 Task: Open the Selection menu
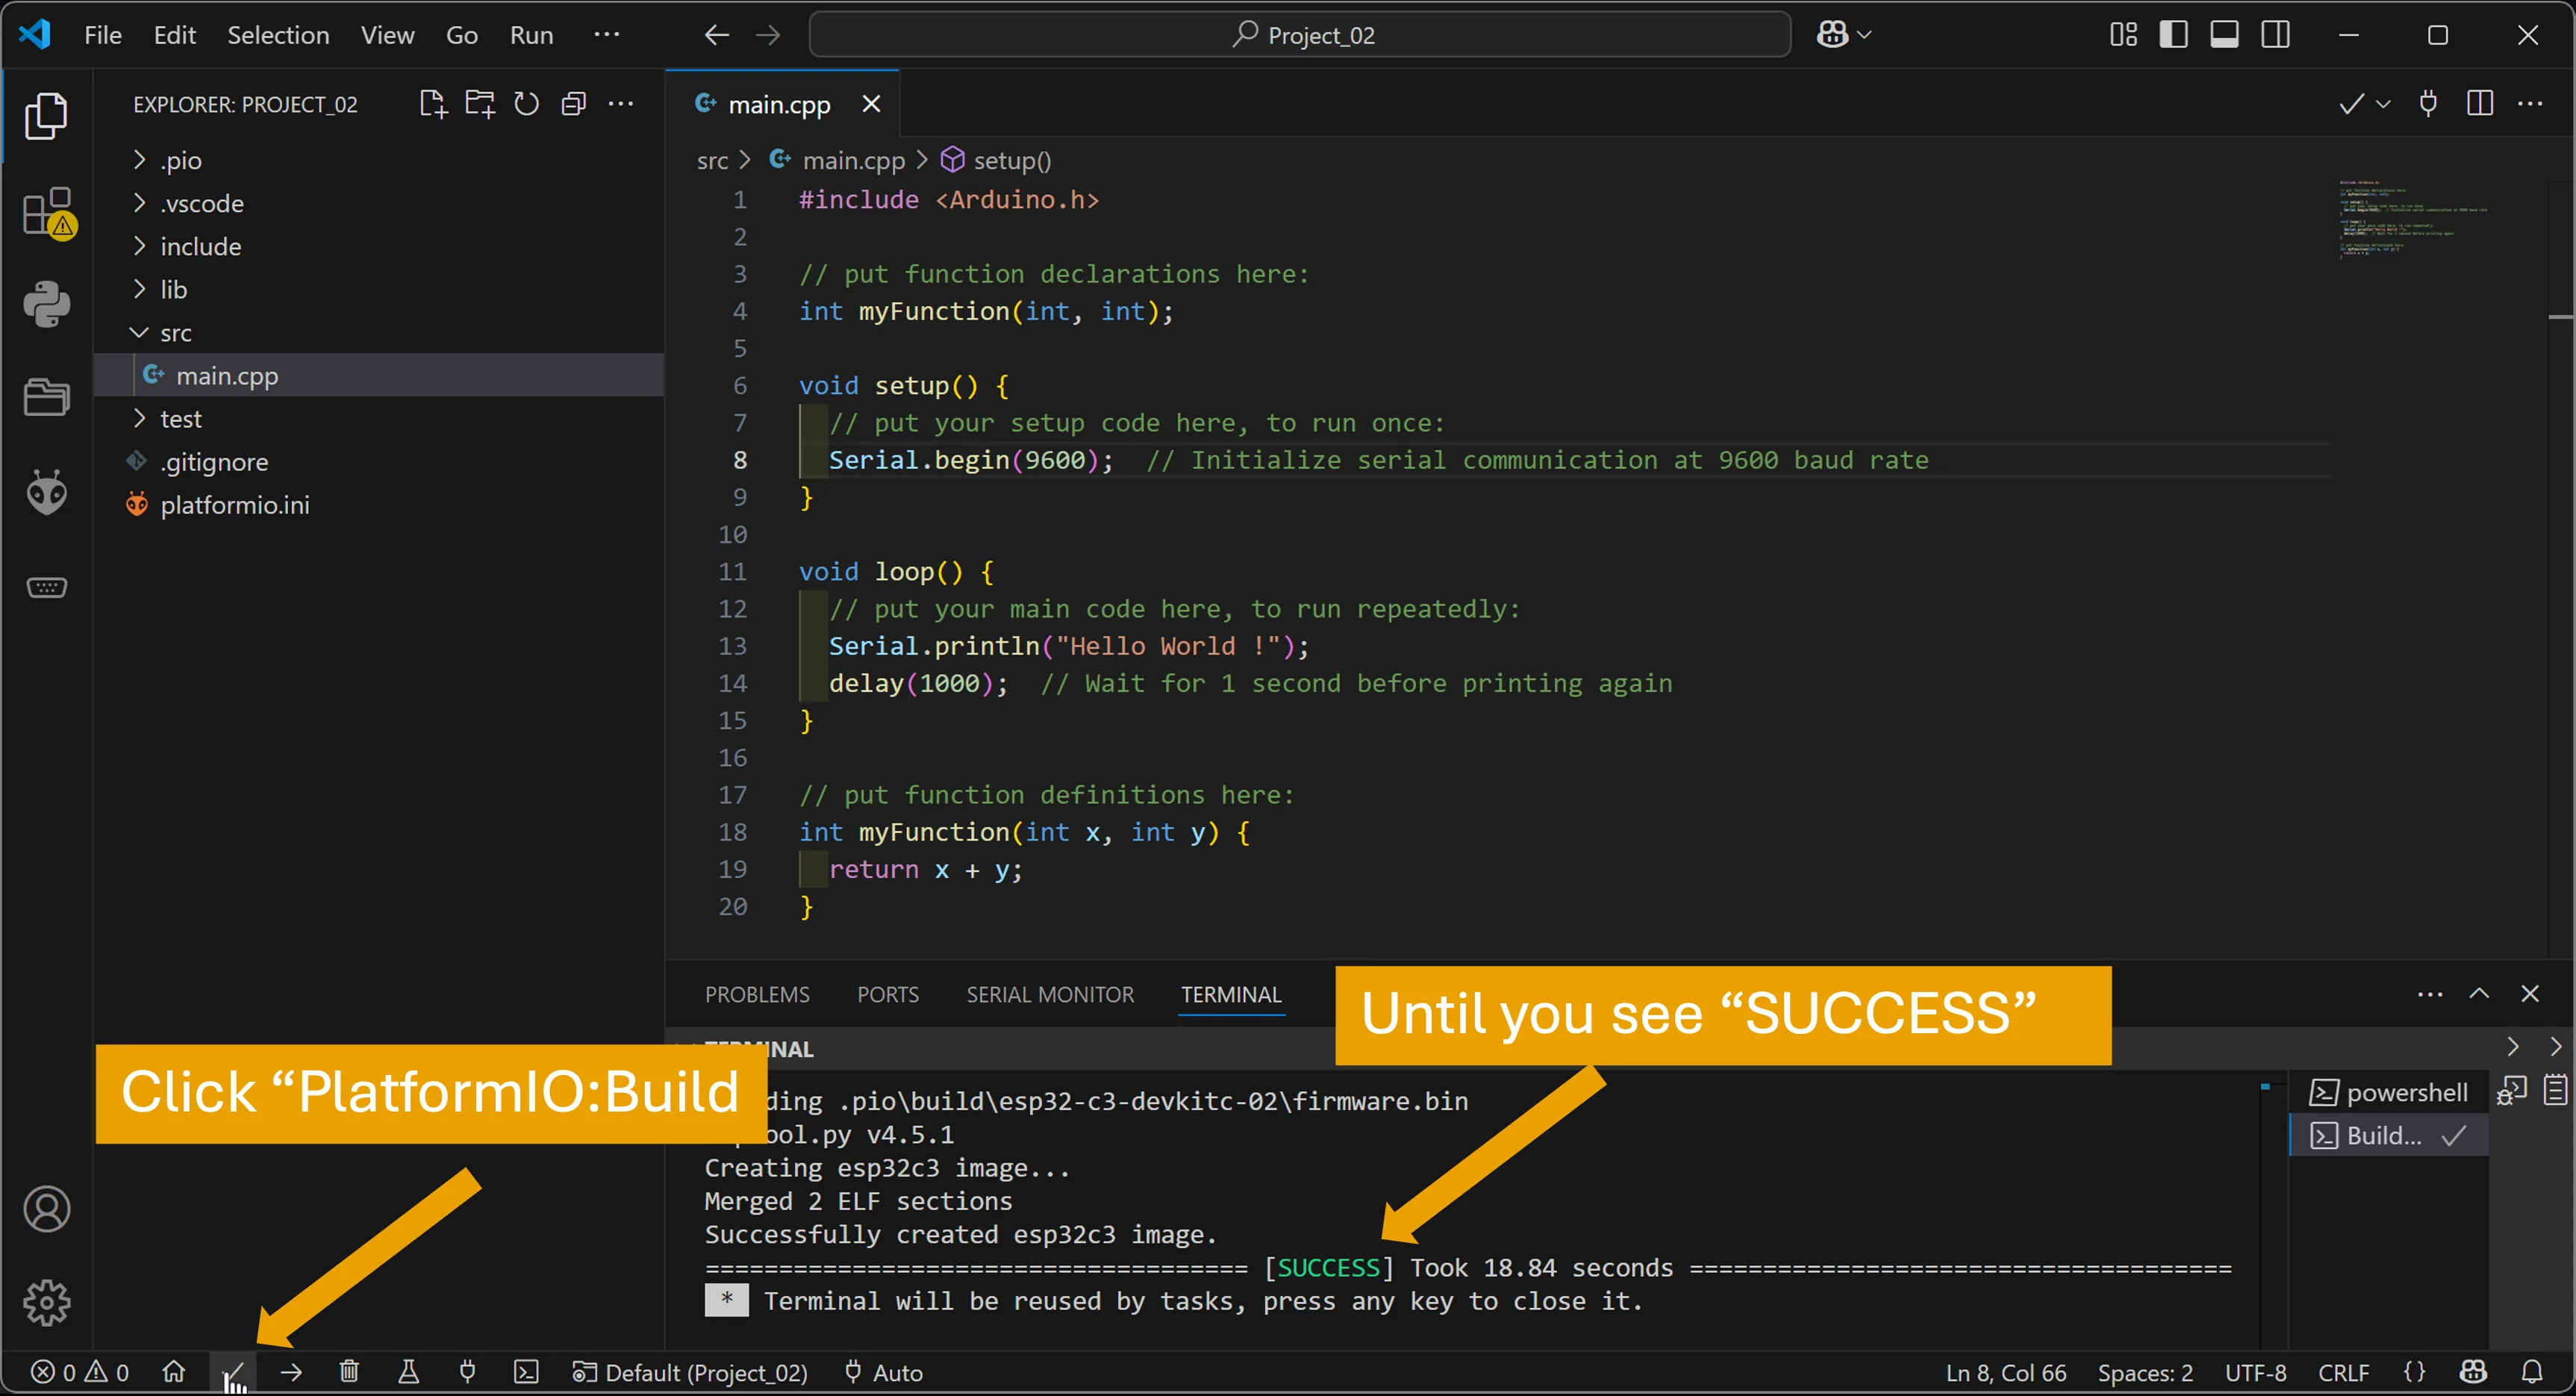pos(277,35)
